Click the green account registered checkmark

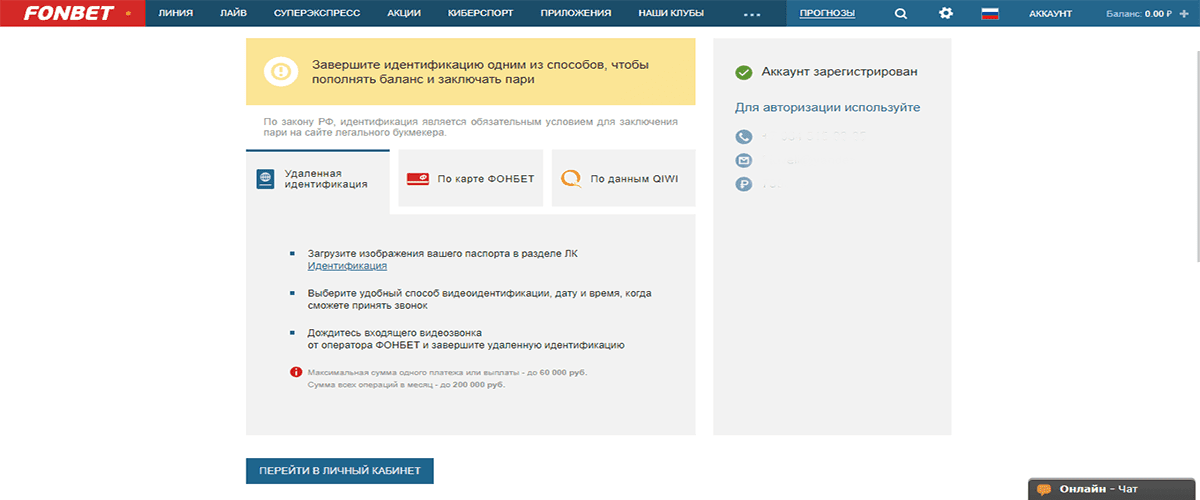click(x=743, y=72)
